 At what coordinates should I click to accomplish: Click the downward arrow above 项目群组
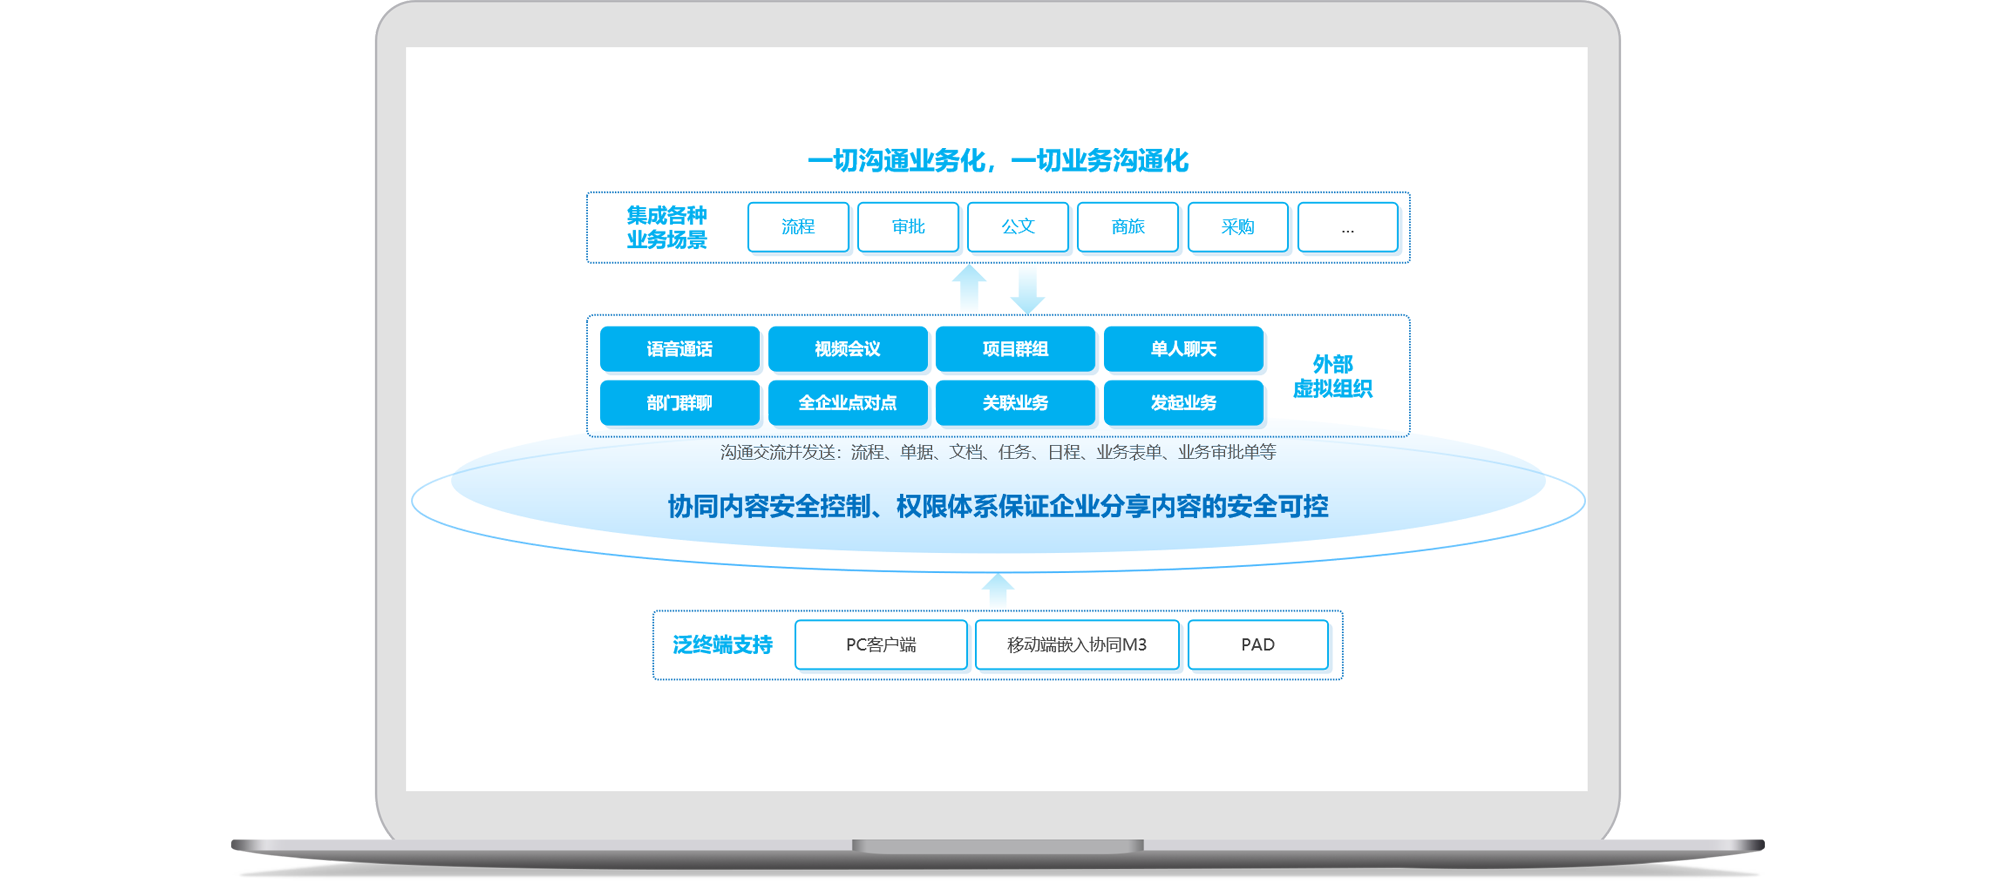coord(1027,291)
